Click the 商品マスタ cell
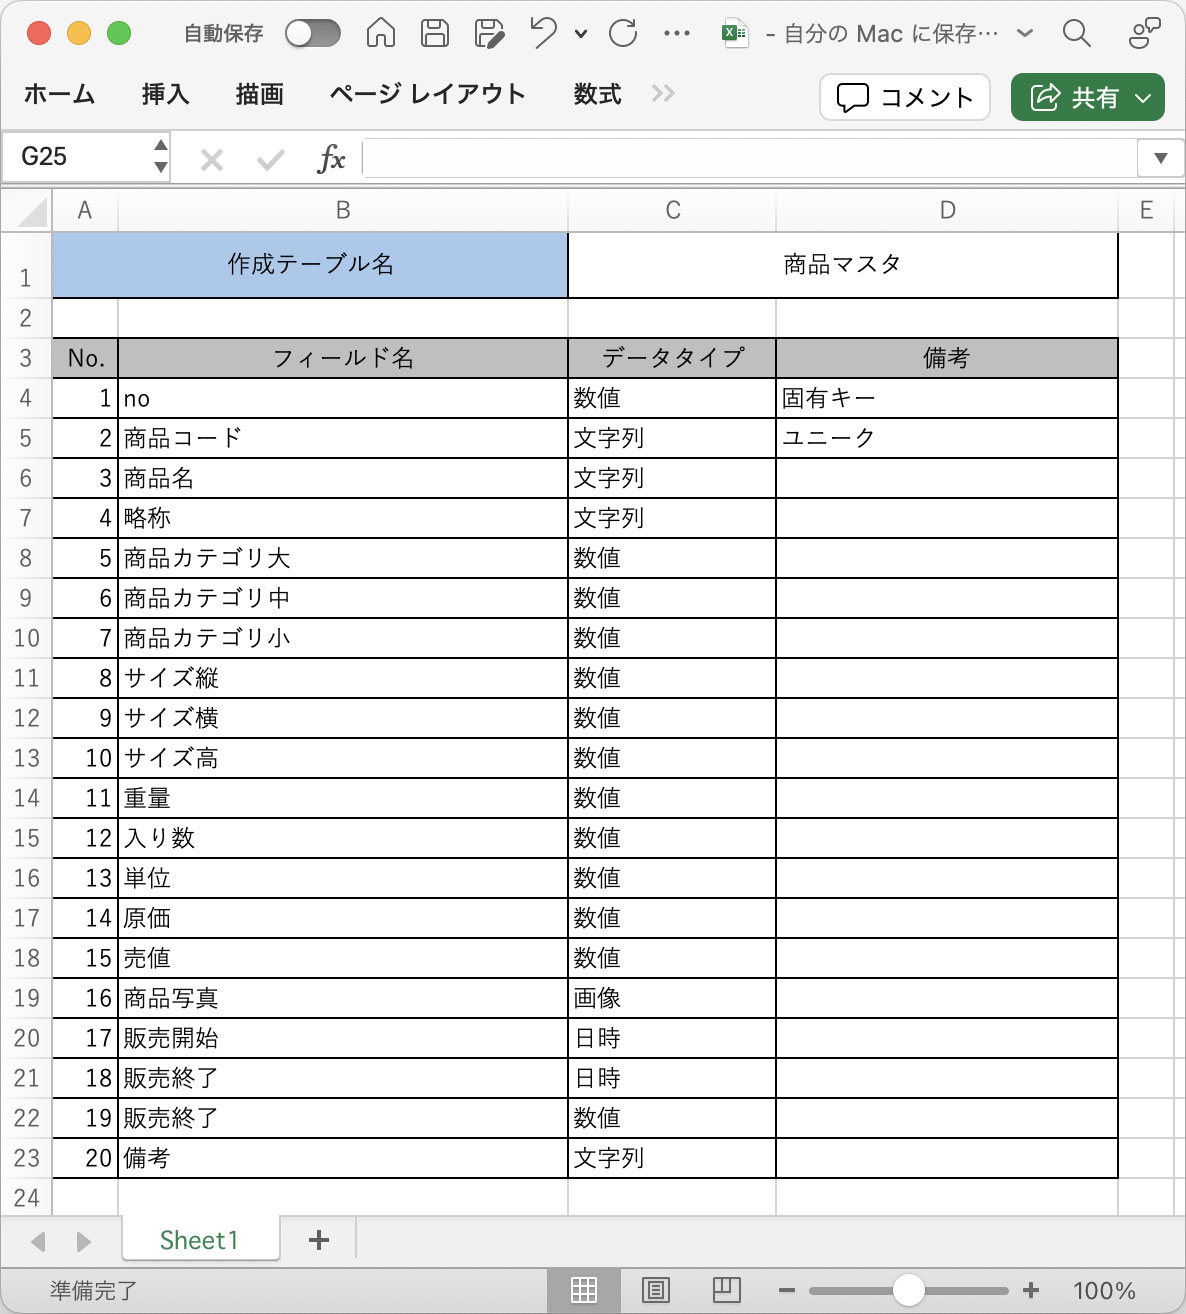Screen dimensions: 1186x1314 pyautogui.click(x=843, y=265)
